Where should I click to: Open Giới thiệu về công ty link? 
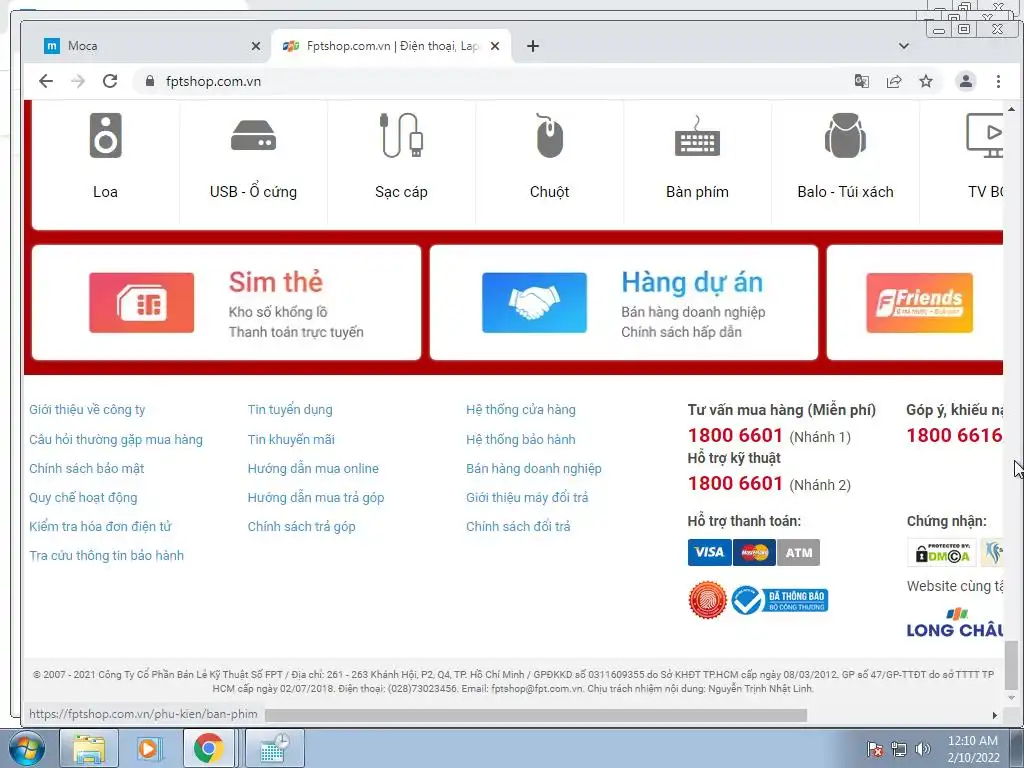click(x=87, y=409)
